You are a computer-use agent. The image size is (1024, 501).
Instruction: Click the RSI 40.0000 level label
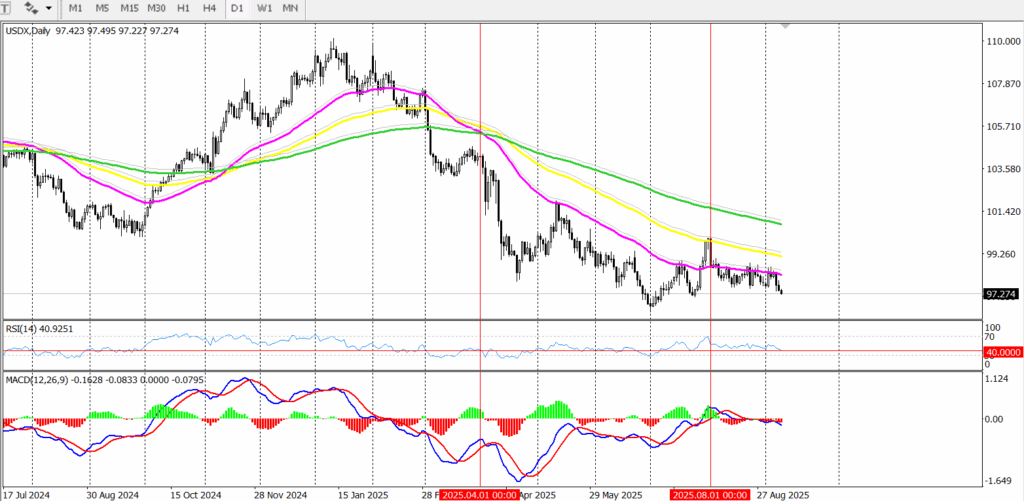coord(1001,352)
